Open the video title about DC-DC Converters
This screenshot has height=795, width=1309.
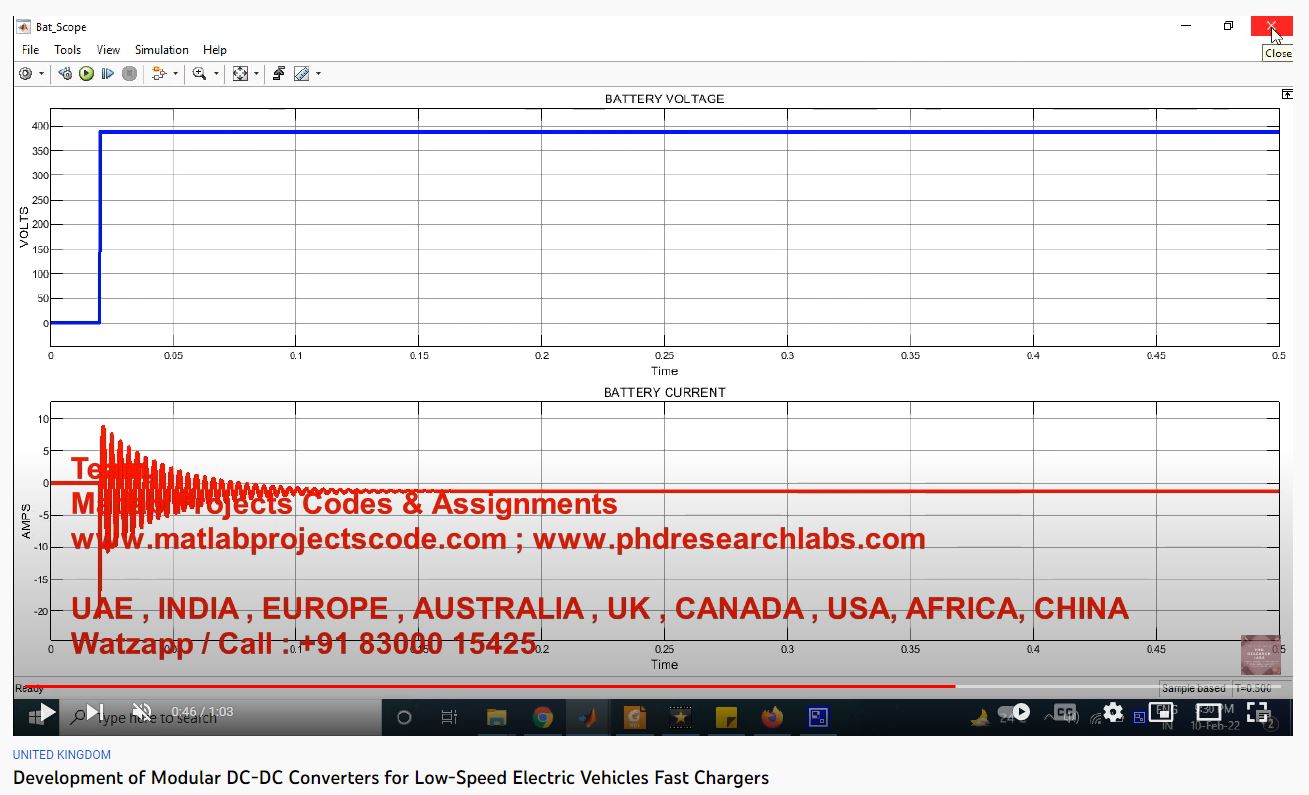tap(390, 777)
